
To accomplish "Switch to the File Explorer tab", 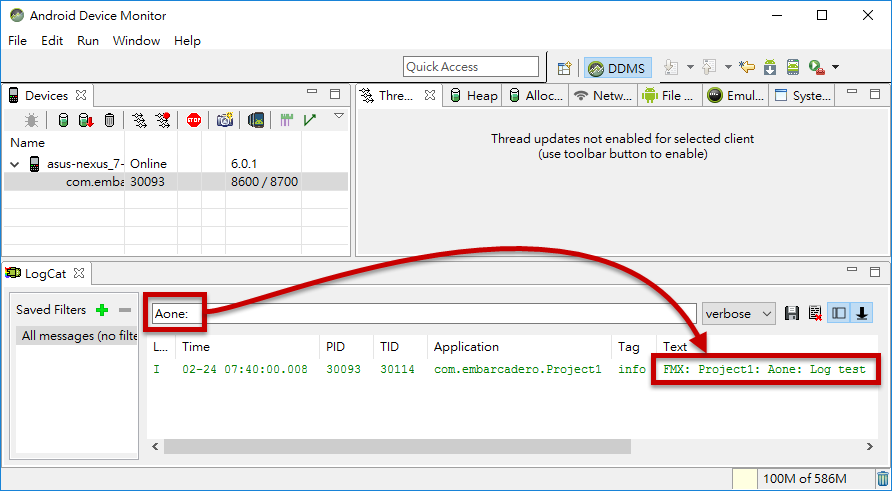I will pyautogui.click(x=670, y=96).
